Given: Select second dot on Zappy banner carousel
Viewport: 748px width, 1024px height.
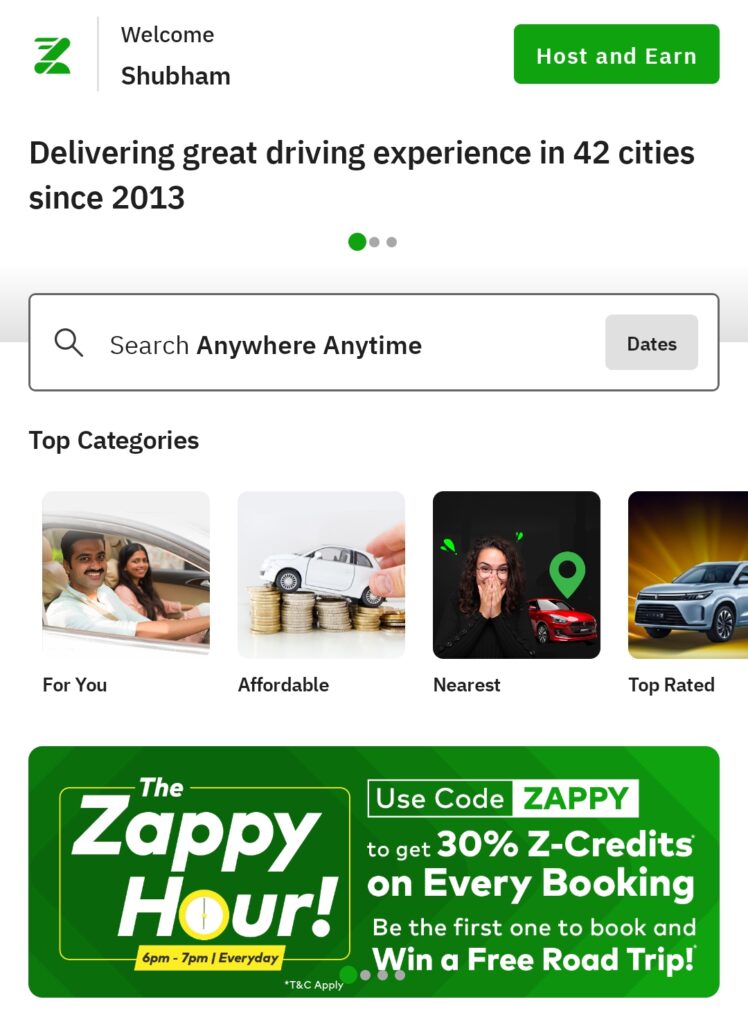Looking at the screenshot, I should [365, 975].
